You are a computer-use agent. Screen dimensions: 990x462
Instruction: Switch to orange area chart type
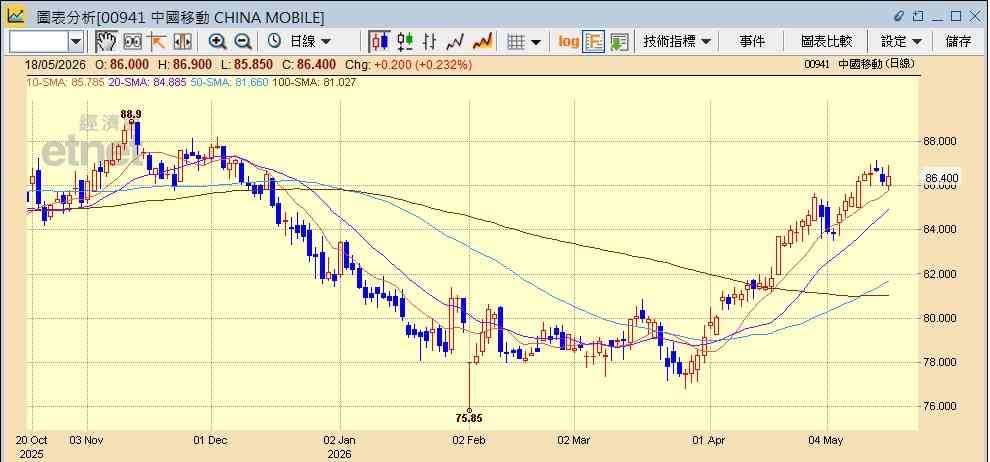(482, 42)
